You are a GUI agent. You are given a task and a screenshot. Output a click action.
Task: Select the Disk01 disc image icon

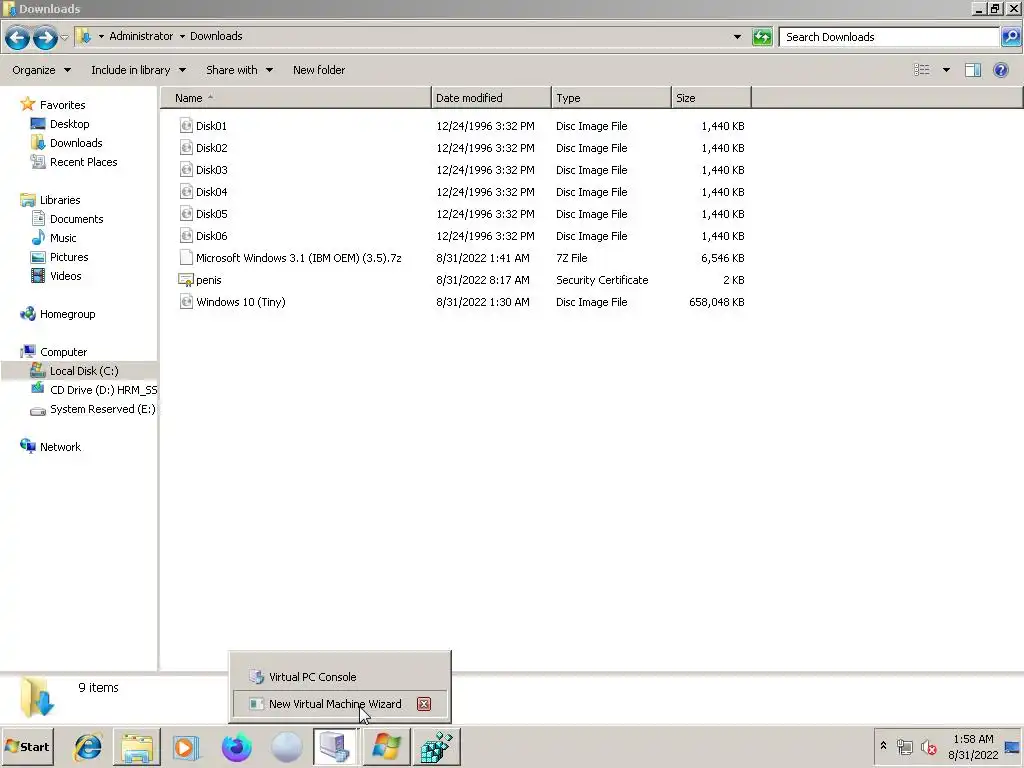click(x=186, y=125)
